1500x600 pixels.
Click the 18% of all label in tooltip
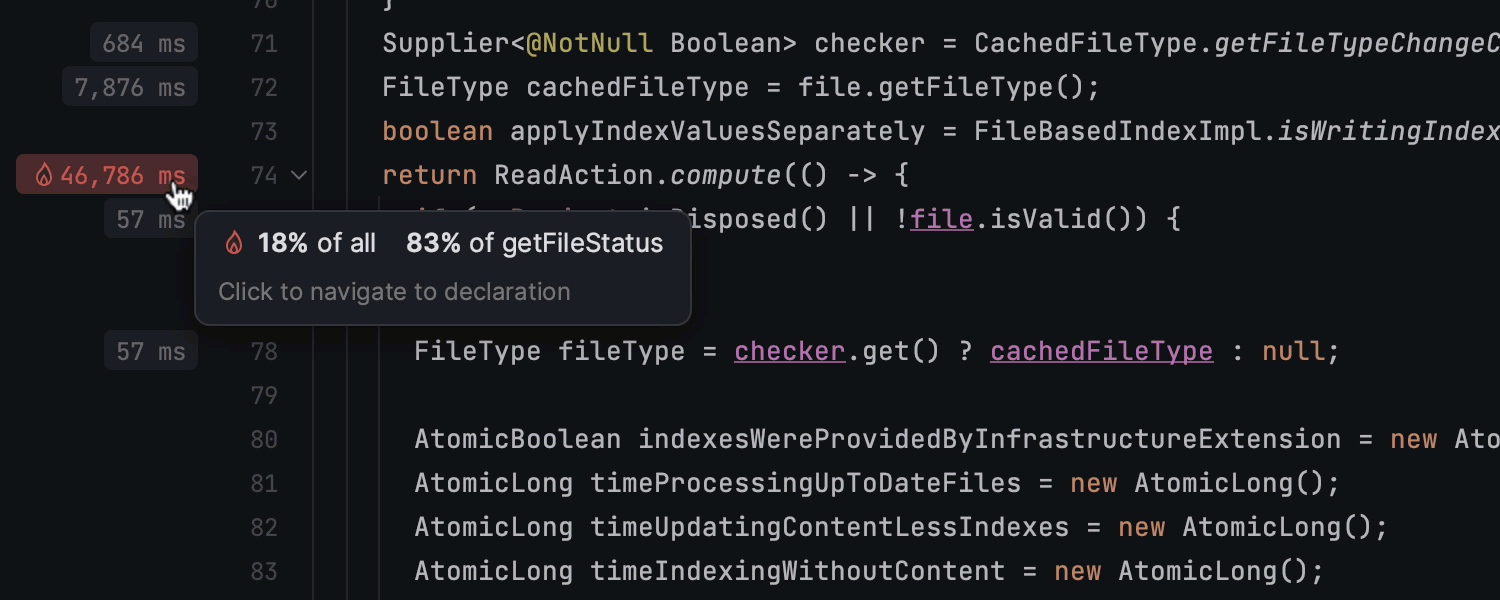pyautogui.click(x=316, y=242)
